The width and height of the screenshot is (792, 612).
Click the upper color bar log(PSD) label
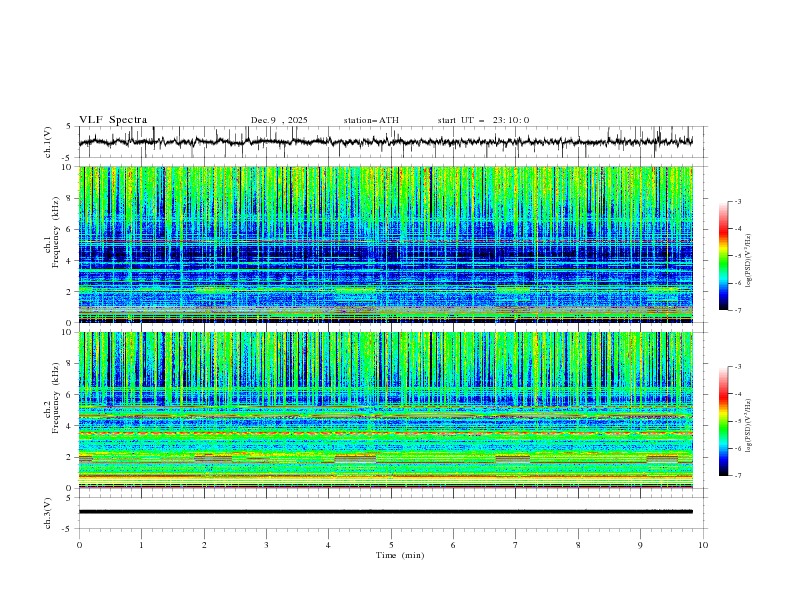(749, 256)
